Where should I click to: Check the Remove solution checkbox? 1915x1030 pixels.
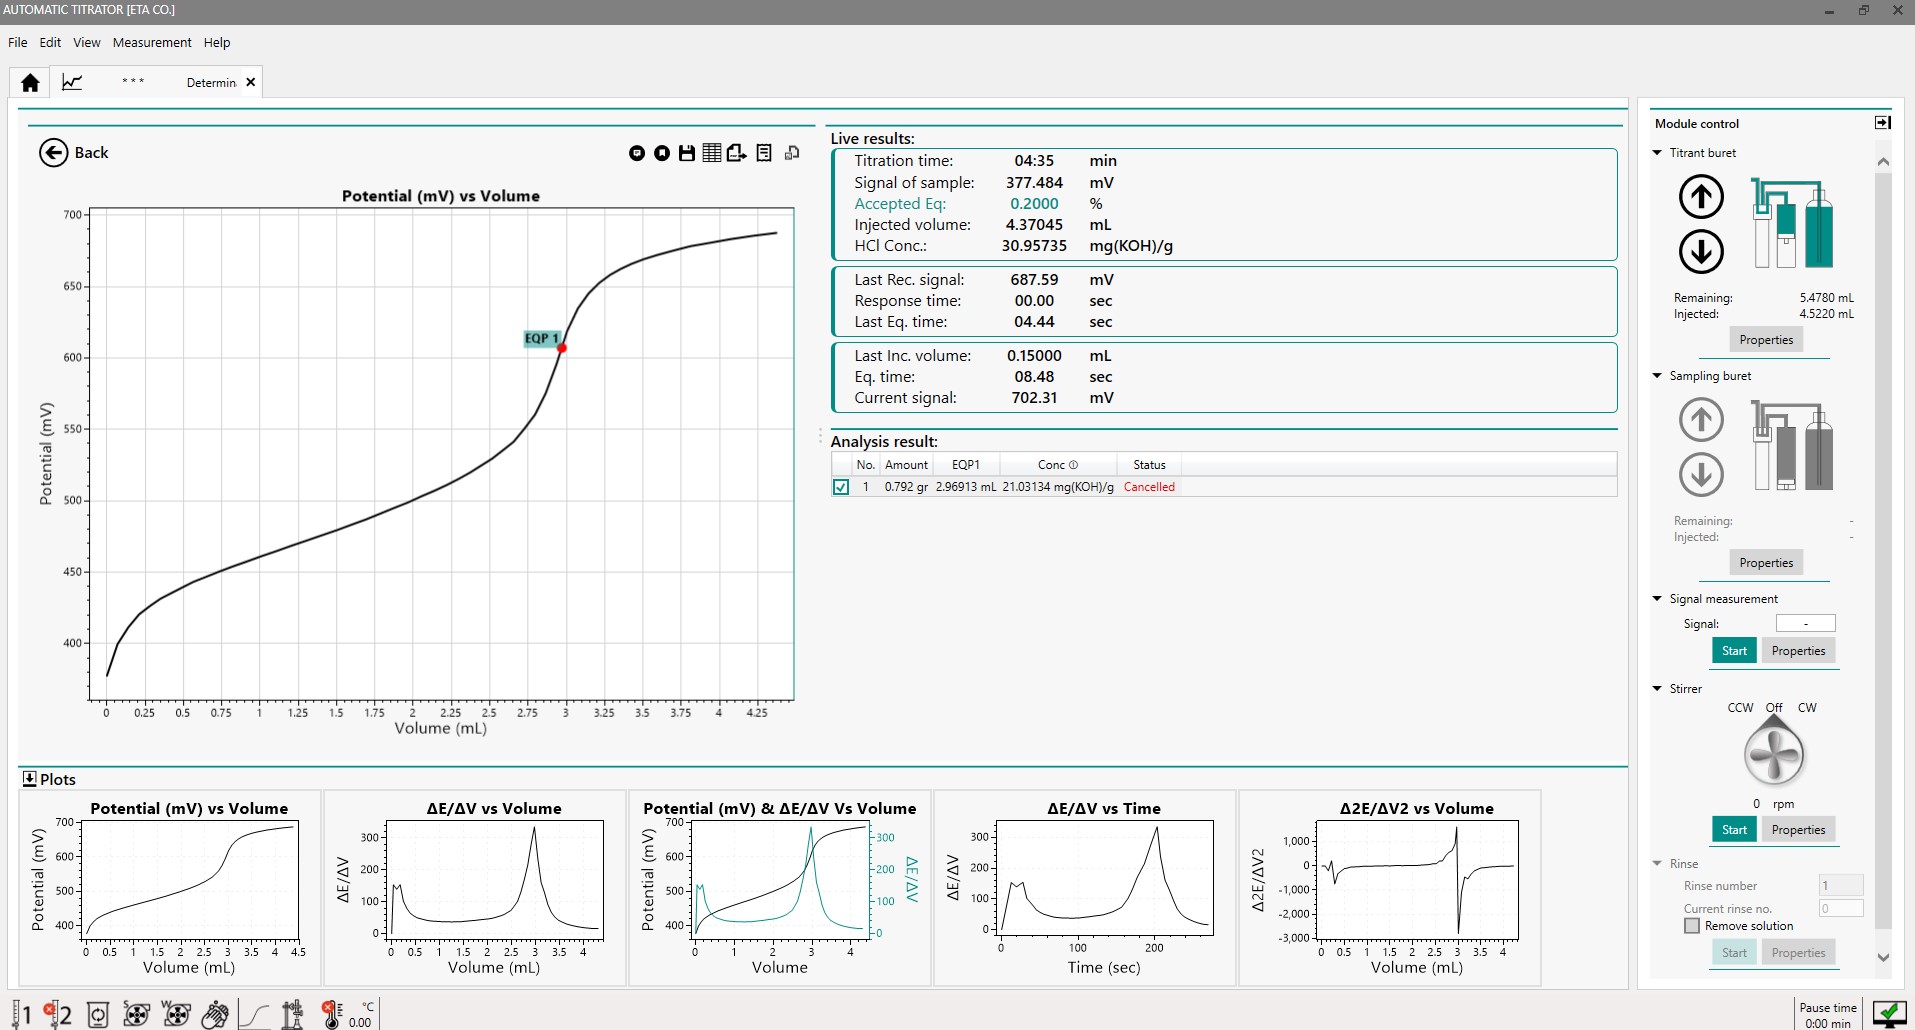[1692, 926]
